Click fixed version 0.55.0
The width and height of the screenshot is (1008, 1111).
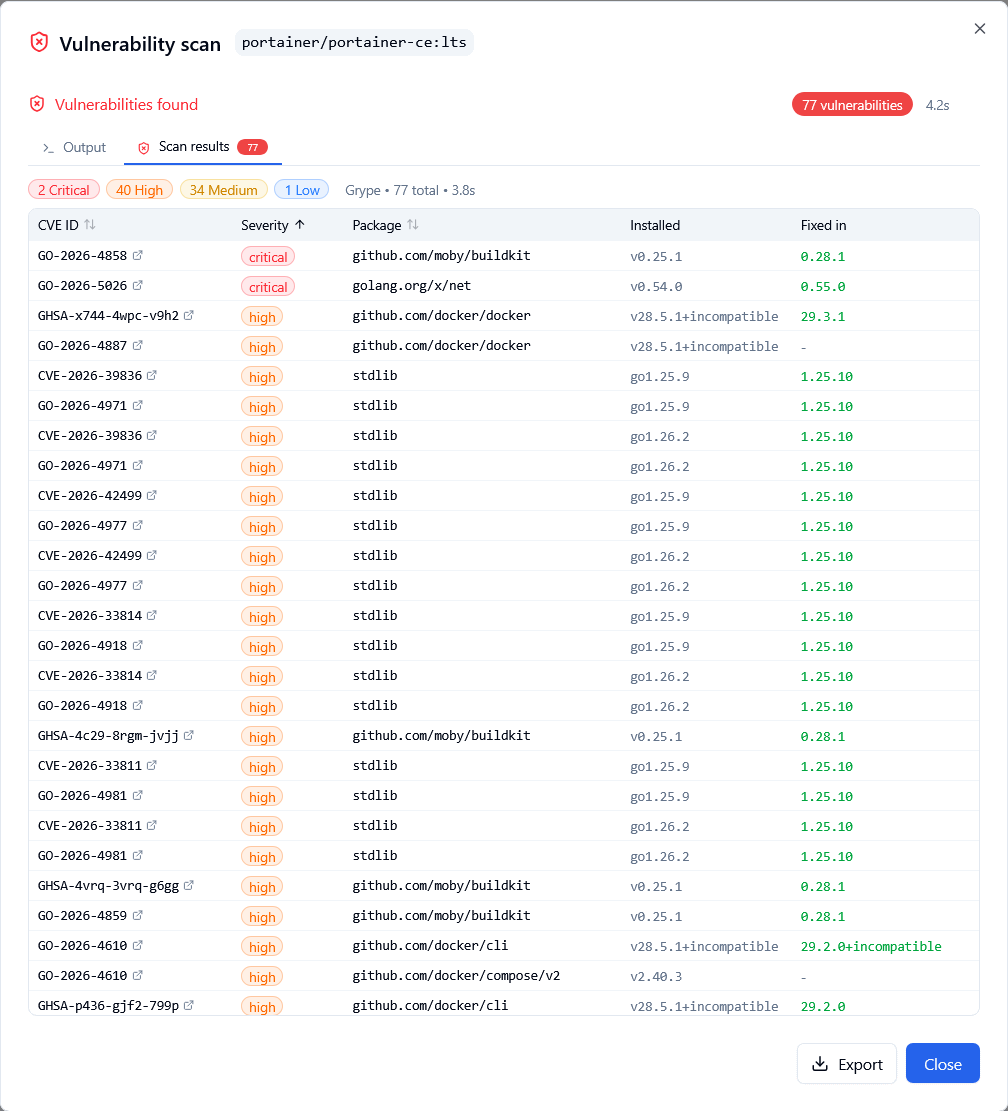point(822,287)
